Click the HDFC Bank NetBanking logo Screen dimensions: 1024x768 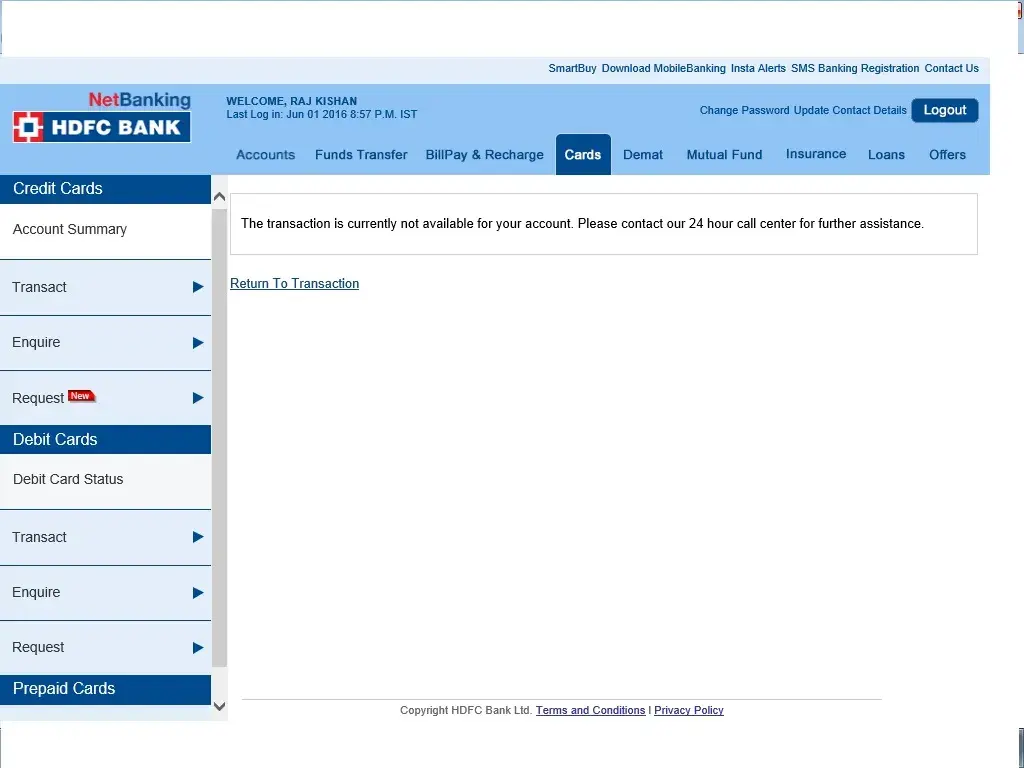click(x=102, y=117)
